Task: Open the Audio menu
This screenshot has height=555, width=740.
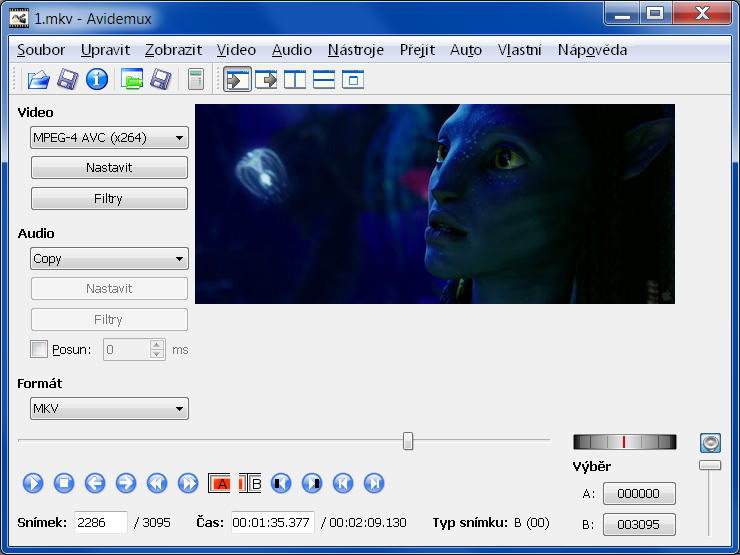Action: [x=292, y=50]
